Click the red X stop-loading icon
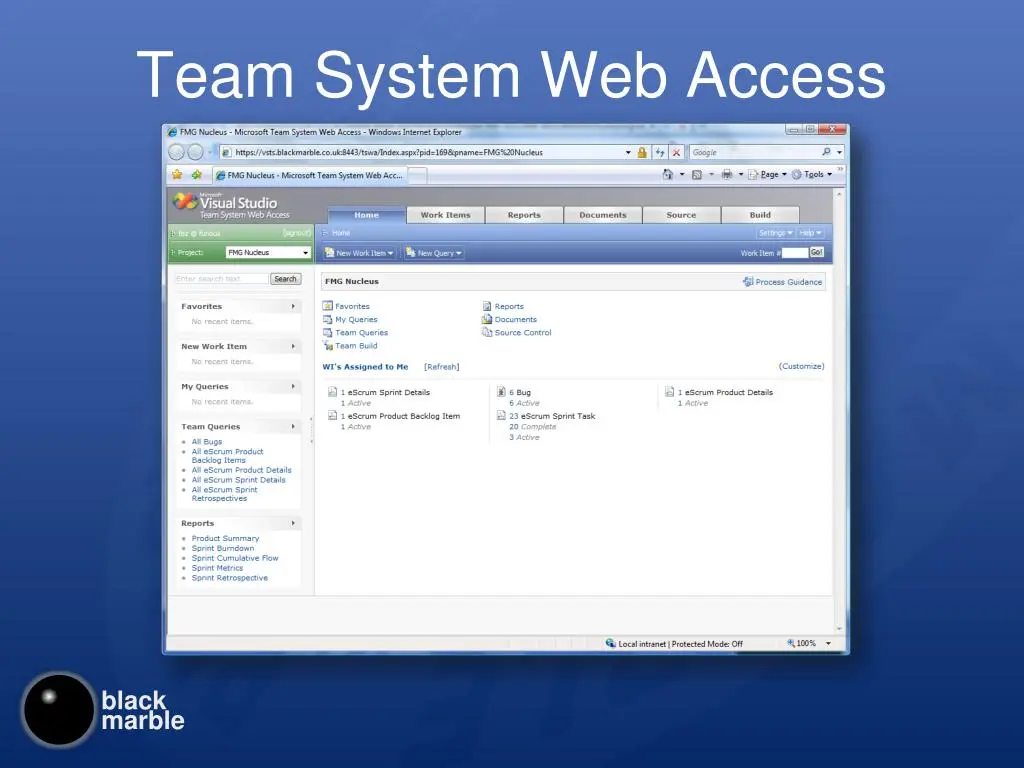The image size is (1024, 768). [x=677, y=152]
